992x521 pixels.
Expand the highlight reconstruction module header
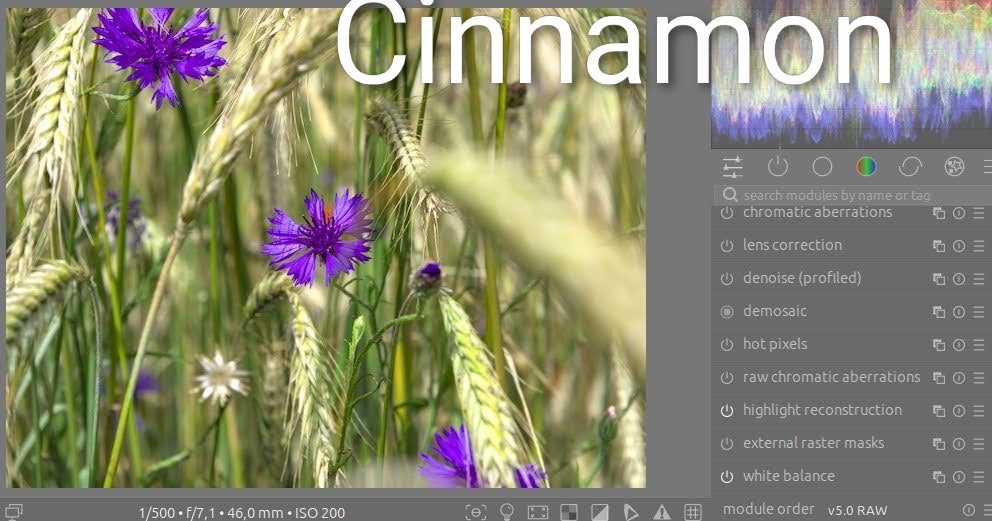822,410
